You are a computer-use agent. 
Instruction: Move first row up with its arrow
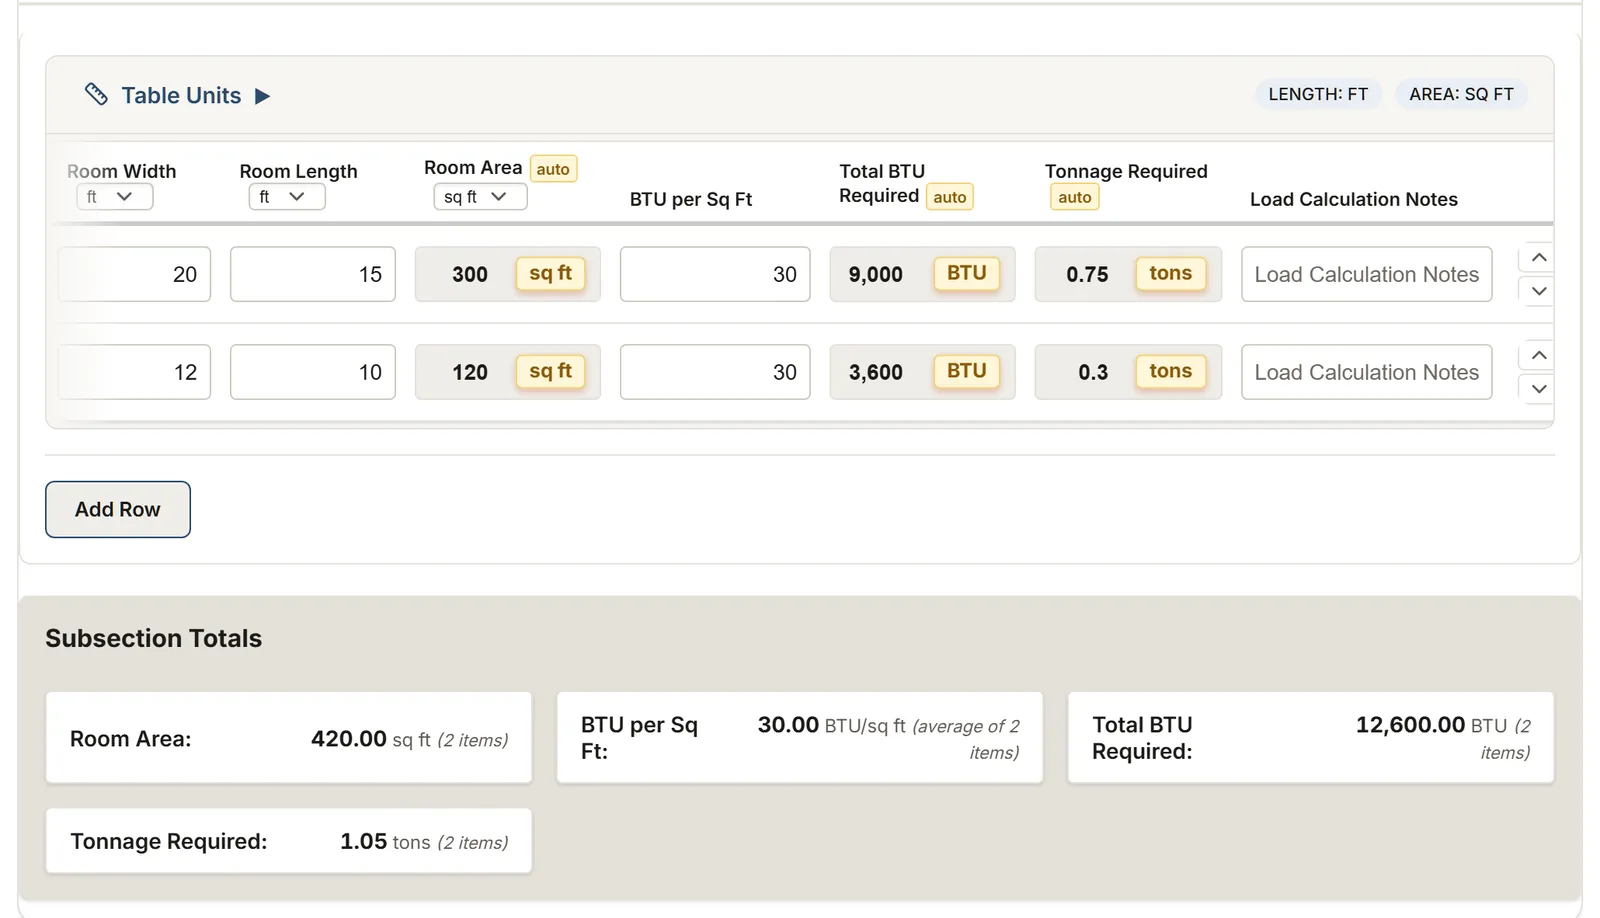point(1539,258)
